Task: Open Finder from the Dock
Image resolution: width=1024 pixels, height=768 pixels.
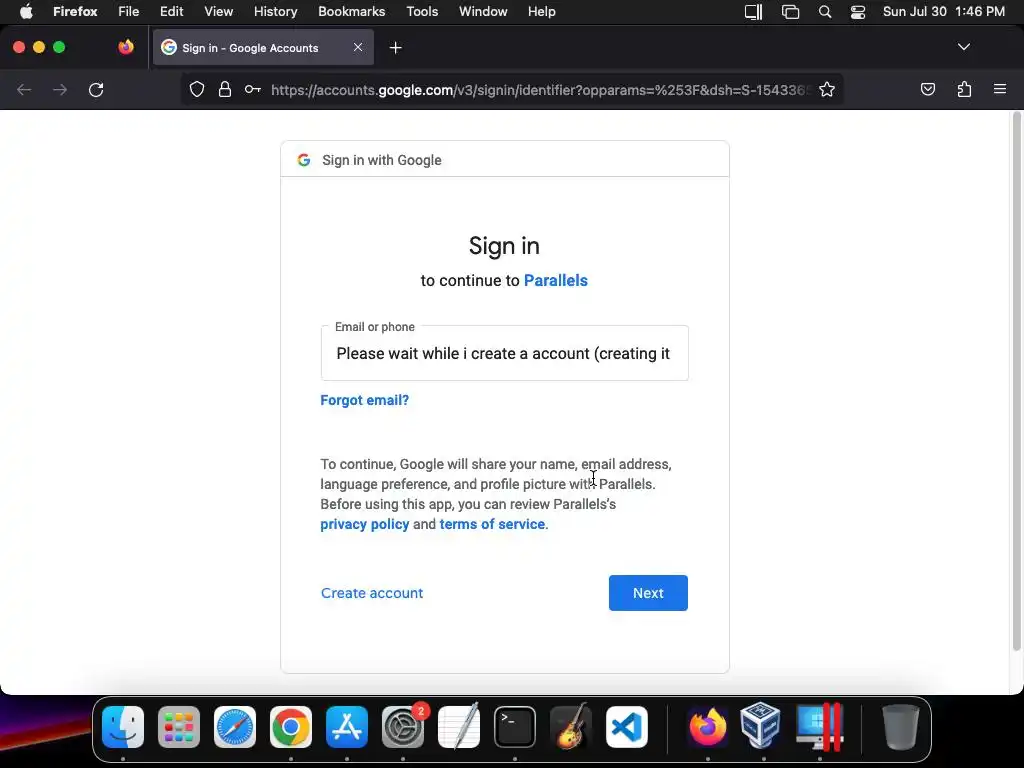Action: pos(123,727)
